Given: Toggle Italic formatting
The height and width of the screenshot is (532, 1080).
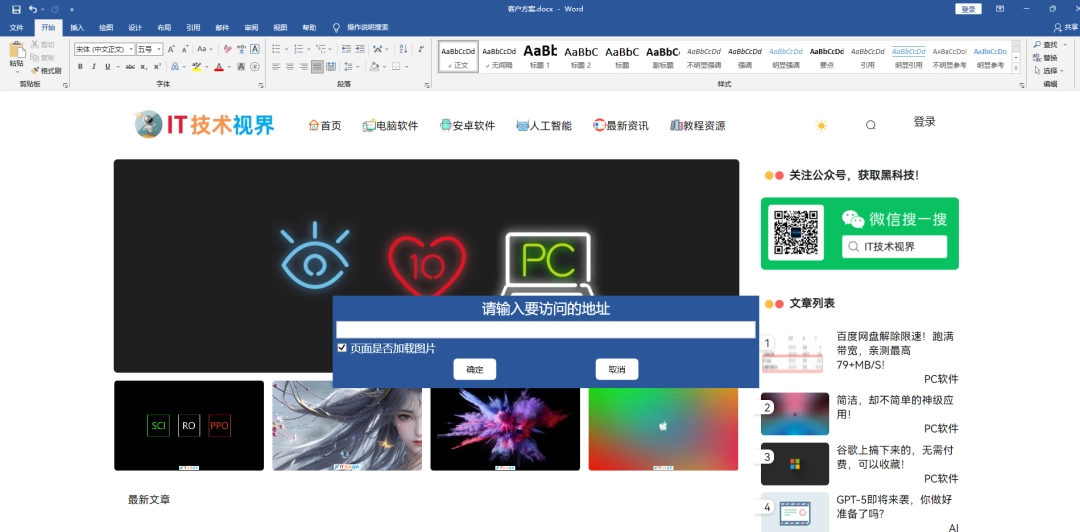Looking at the screenshot, I should click(x=94, y=67).
